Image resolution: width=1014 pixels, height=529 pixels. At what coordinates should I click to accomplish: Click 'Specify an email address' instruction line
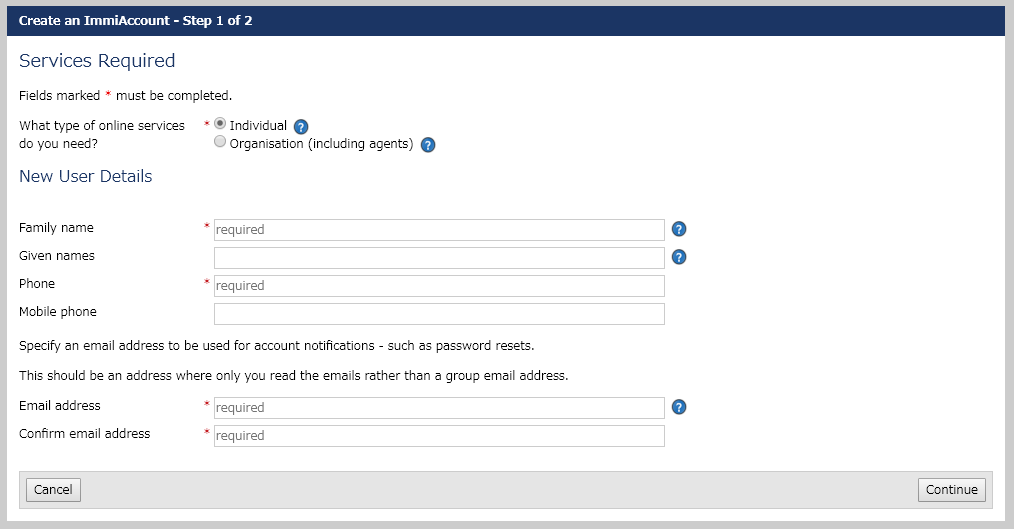coord(276,345)
